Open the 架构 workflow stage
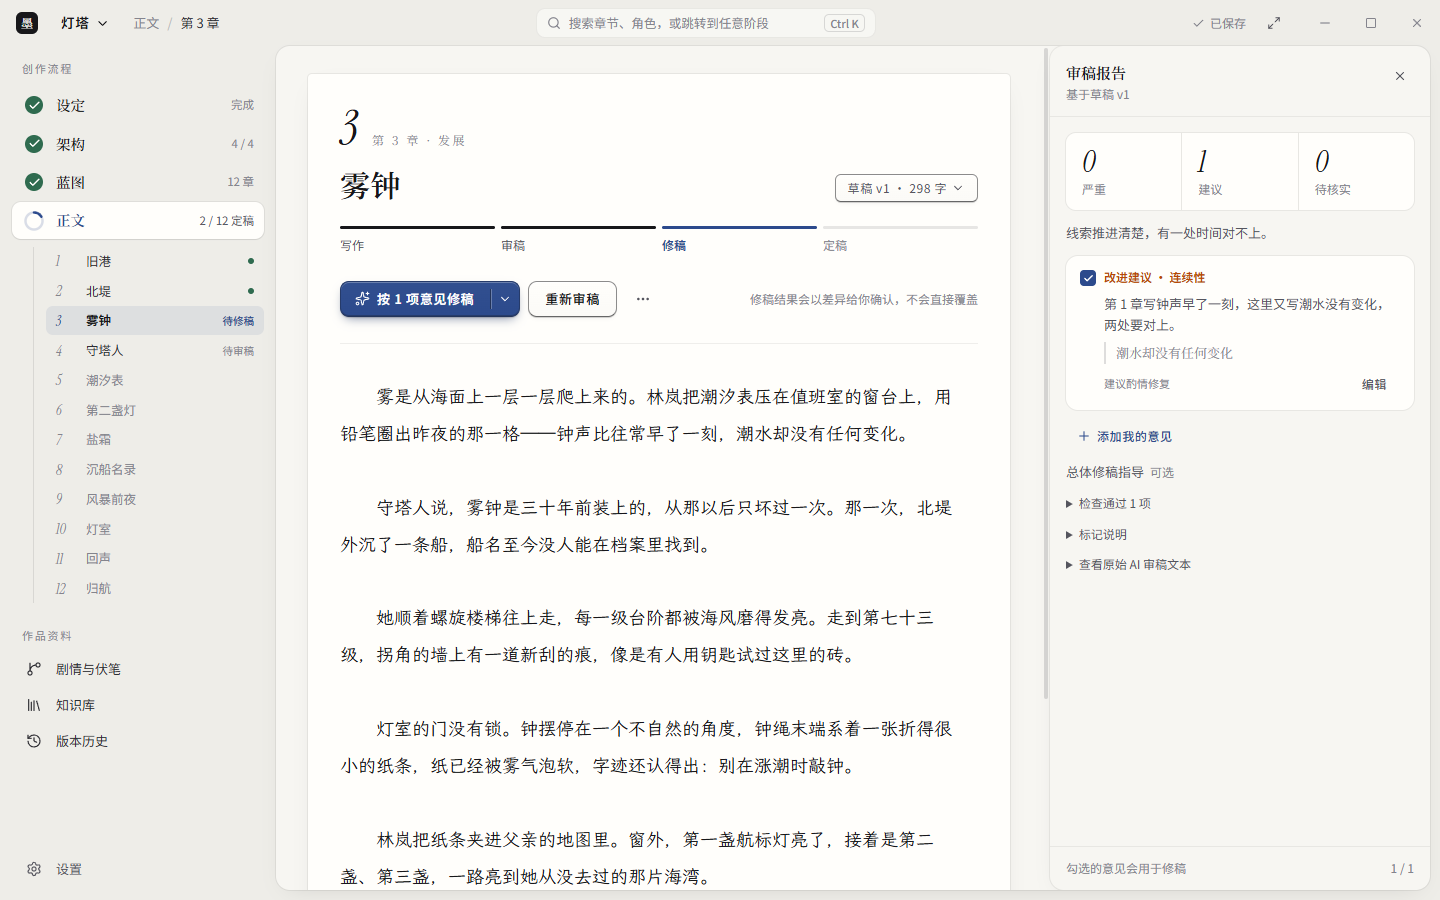1440x900 pixels. click(138, 144)
